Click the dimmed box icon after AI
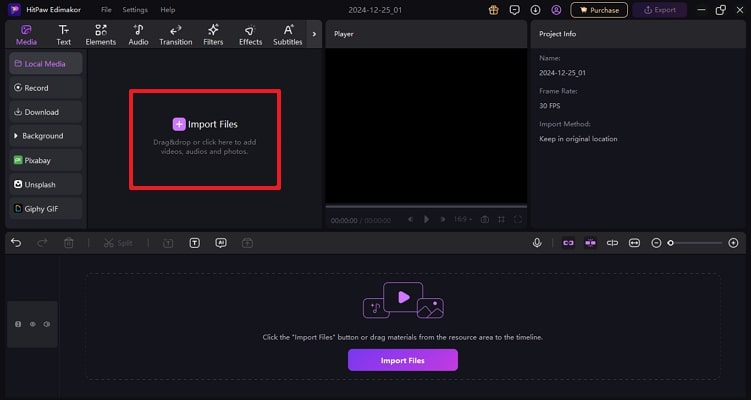This screenshot has width=751, height=400. (247, 243)
